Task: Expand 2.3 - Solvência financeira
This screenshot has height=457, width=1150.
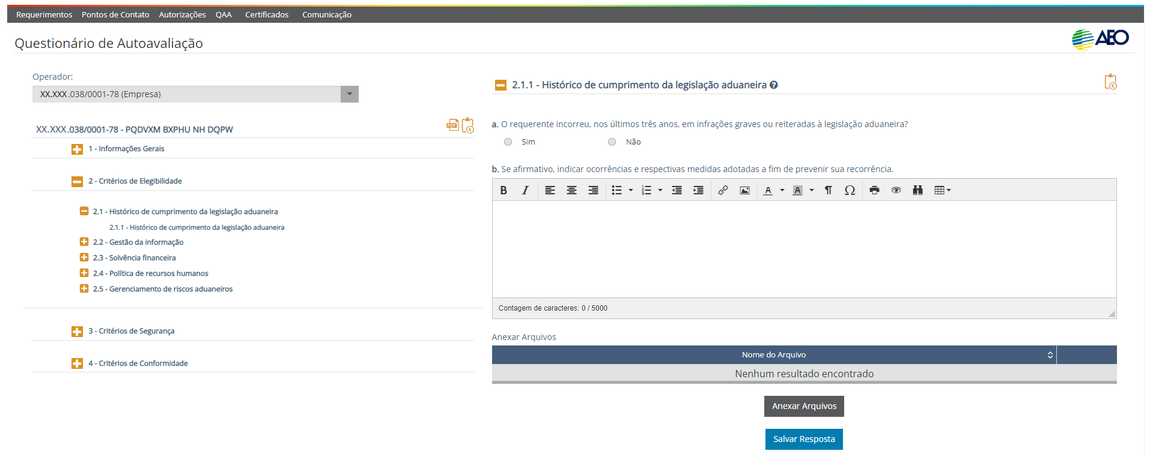Action: (84, 257)
